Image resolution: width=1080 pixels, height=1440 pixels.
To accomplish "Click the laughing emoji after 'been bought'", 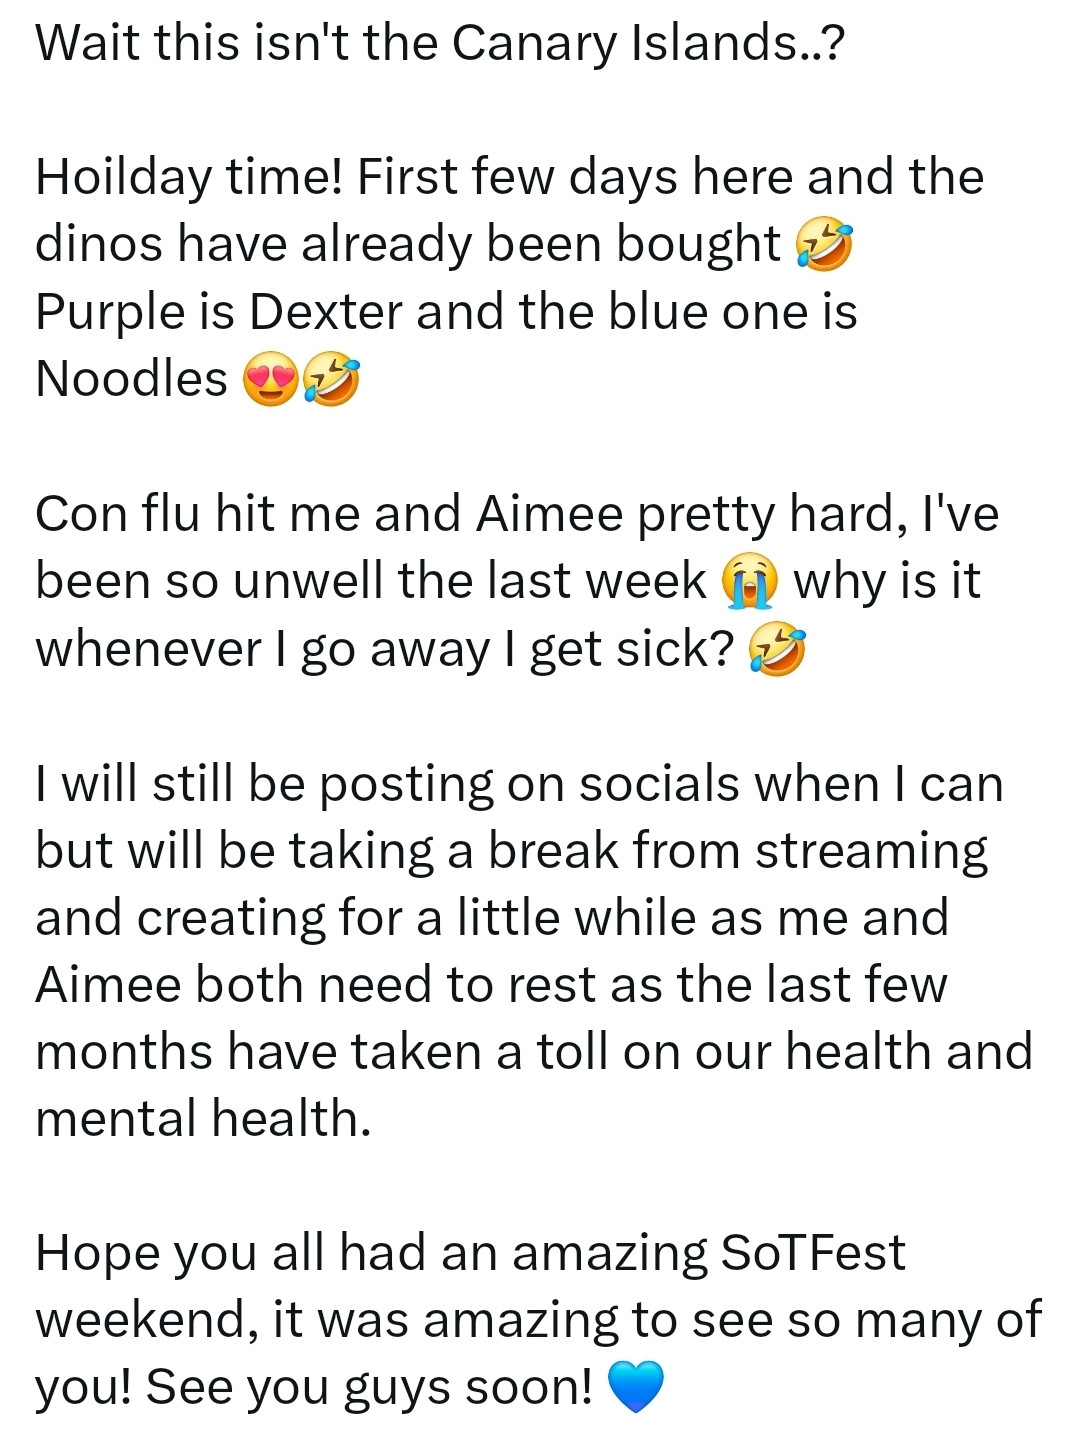I will [x=824, y=246].
